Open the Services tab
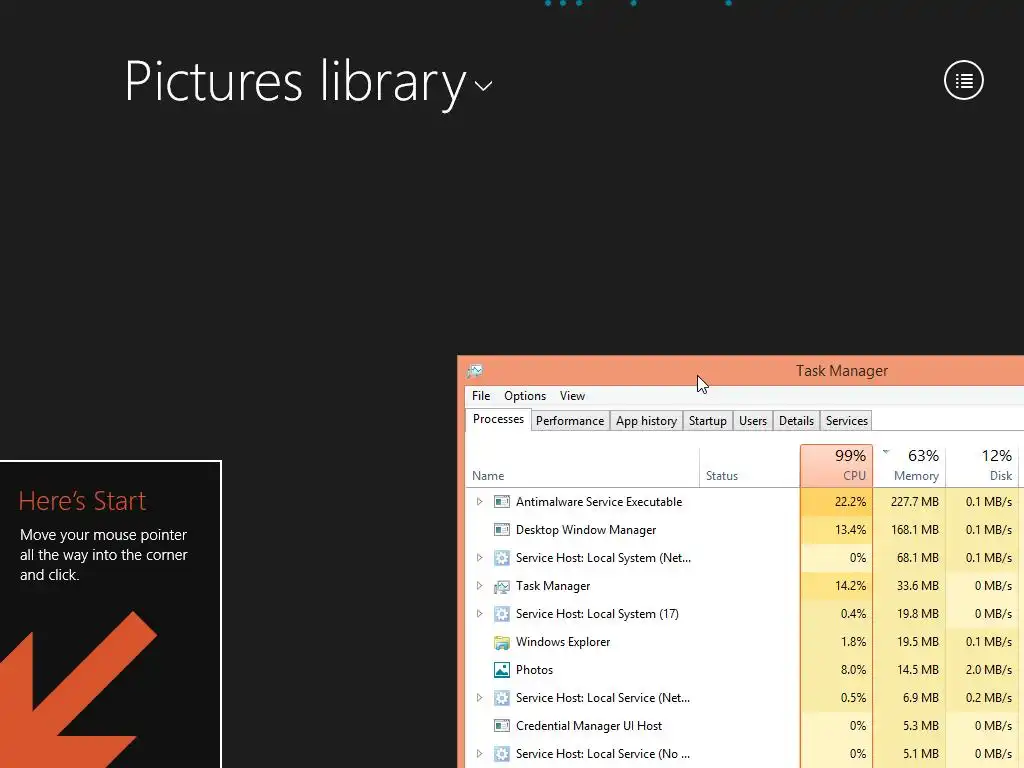 pos(846,421)
